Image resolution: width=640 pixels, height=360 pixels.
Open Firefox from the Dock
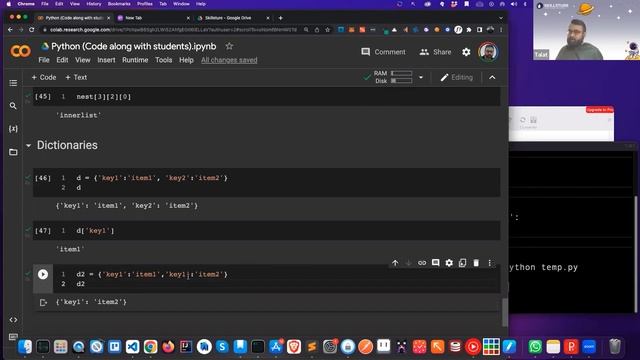[x=168, y=347]
